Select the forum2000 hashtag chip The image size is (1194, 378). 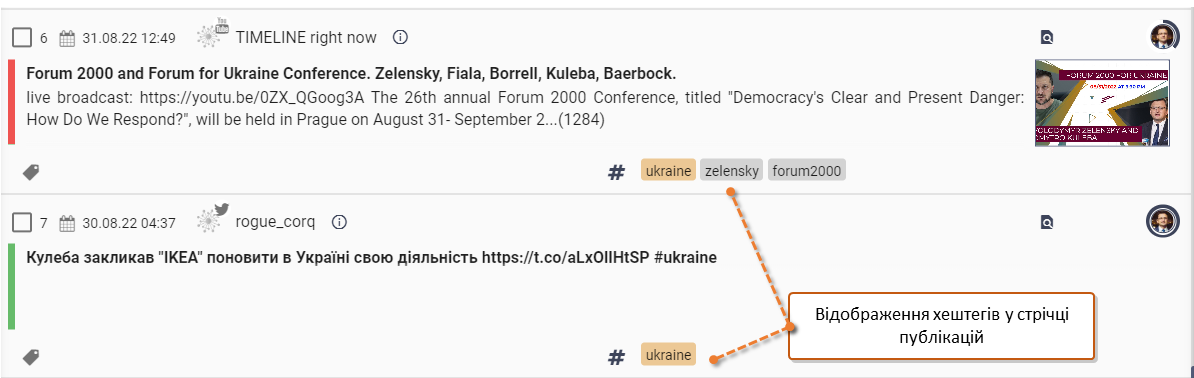pyautogui.click(x=806, y=171)
